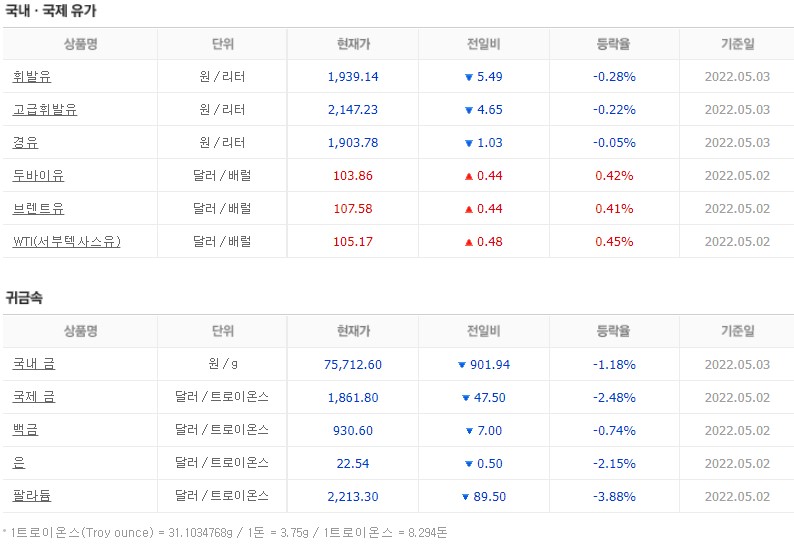
Task: Click the 국제 금 price 1,861.80
Action: click(353, 398)
